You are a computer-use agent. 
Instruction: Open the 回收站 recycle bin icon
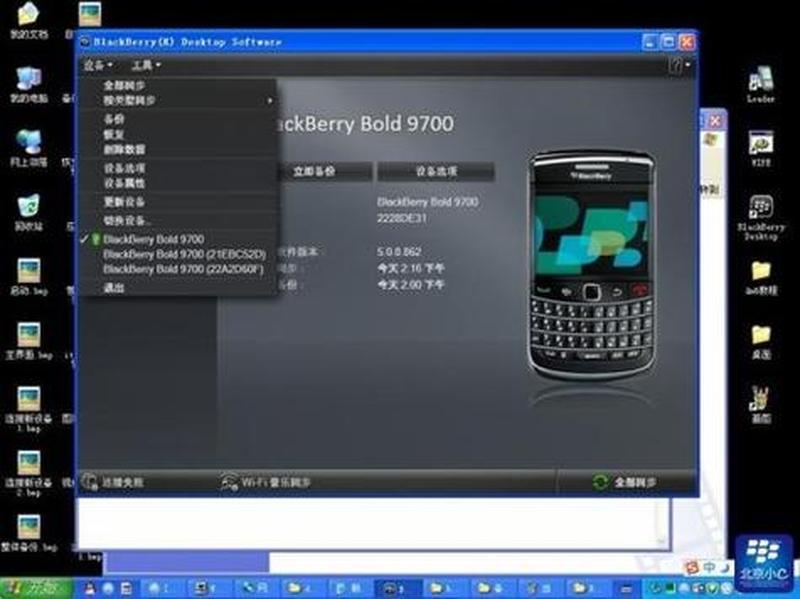tap(29, 212)
